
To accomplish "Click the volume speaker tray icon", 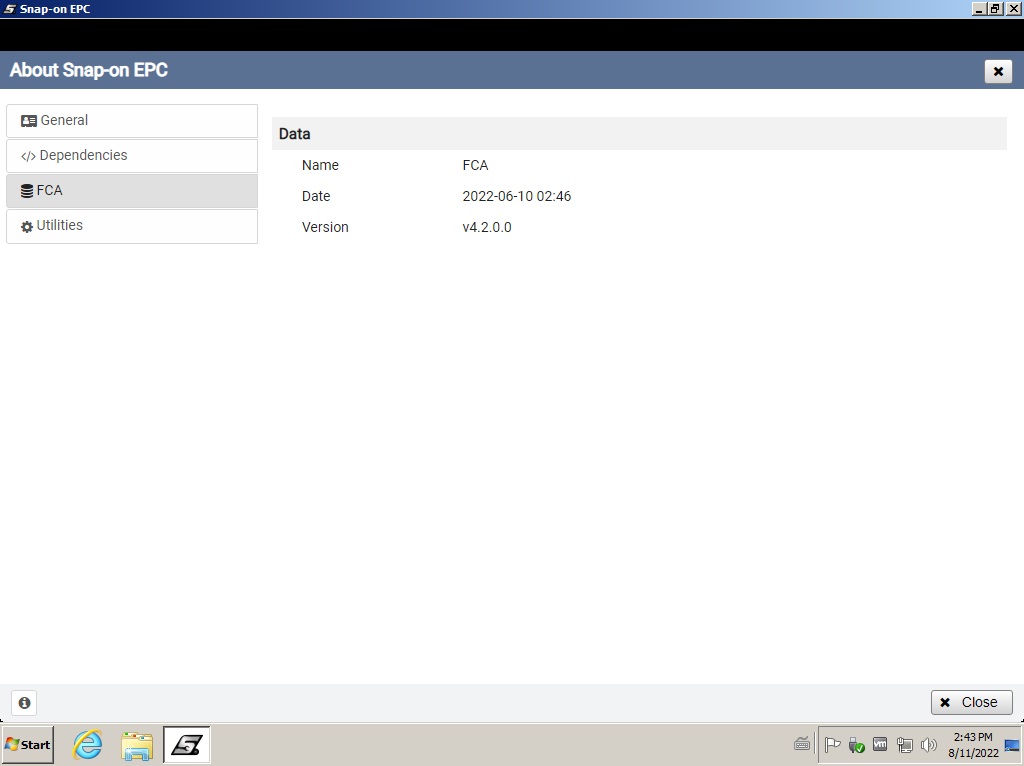I will coord(928,744).
